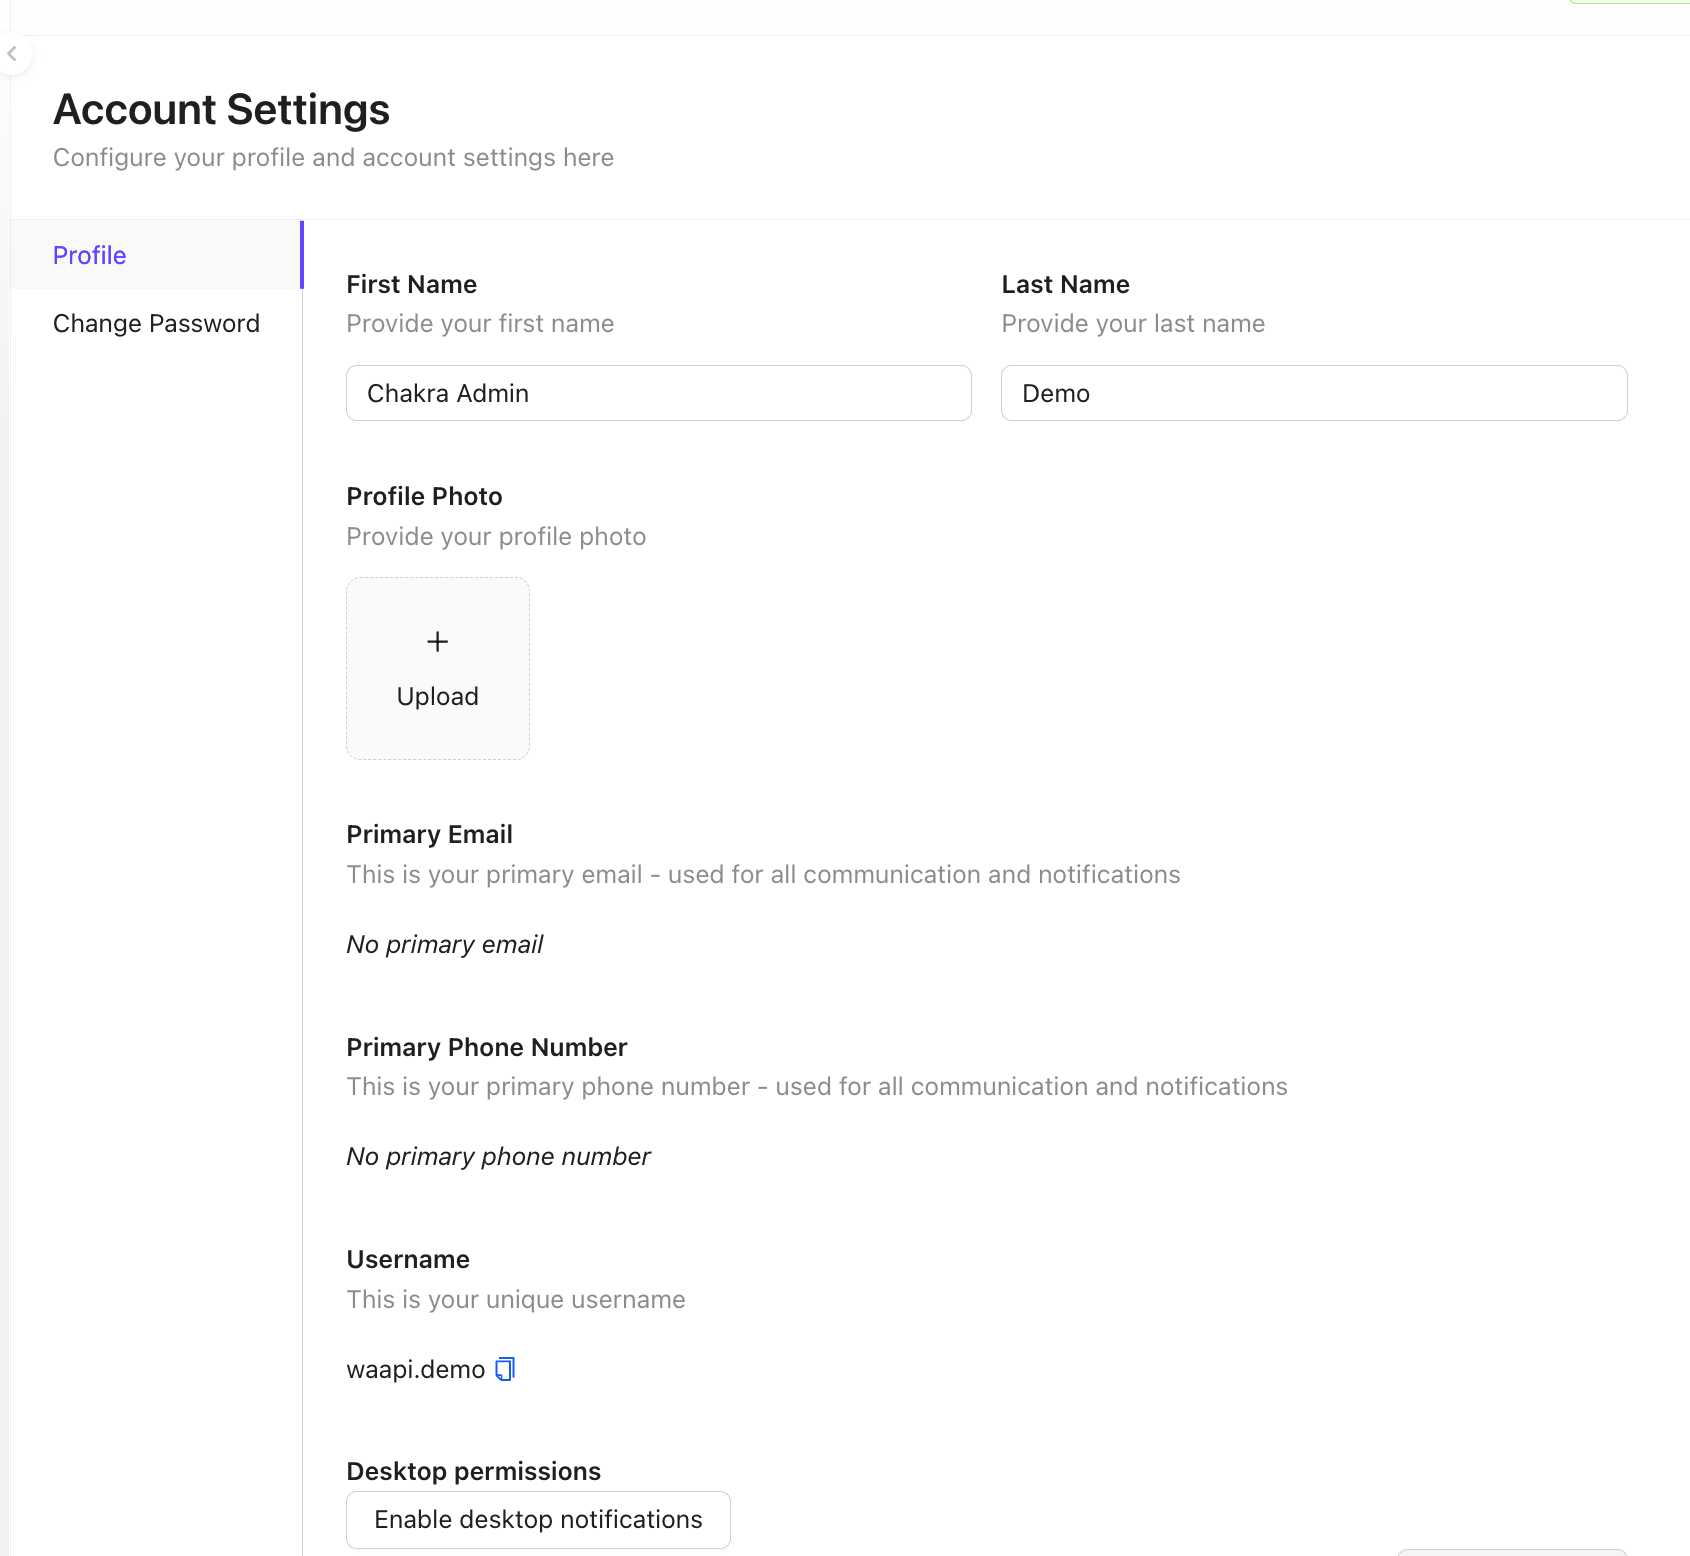The image size is (1690, 1556).
Task: Click the Primary Email section heading
Action: click(x=429, y=835)
